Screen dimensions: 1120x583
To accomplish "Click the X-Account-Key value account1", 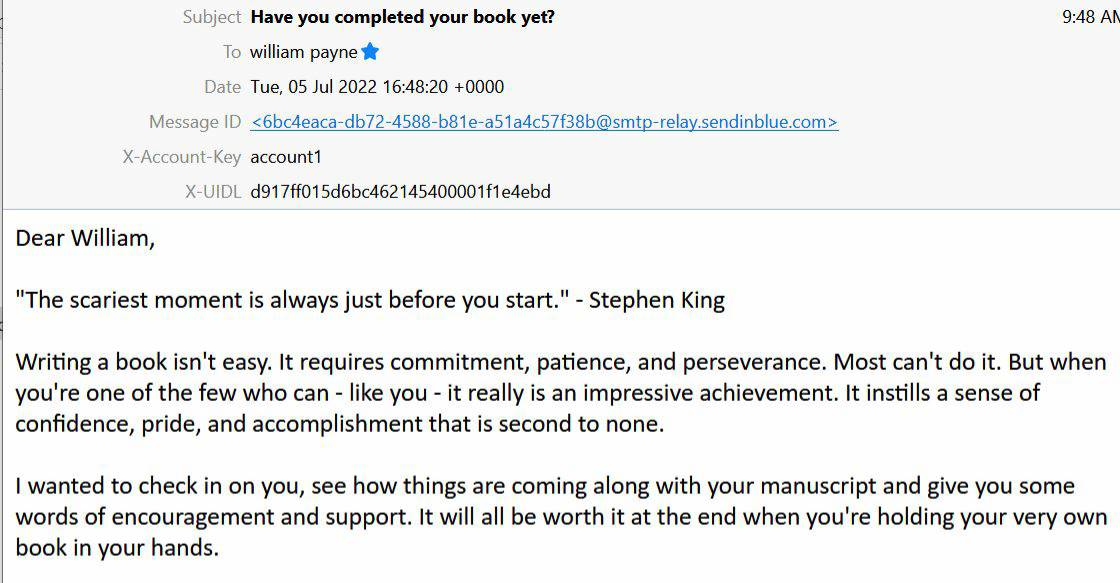I will (286, 157).
